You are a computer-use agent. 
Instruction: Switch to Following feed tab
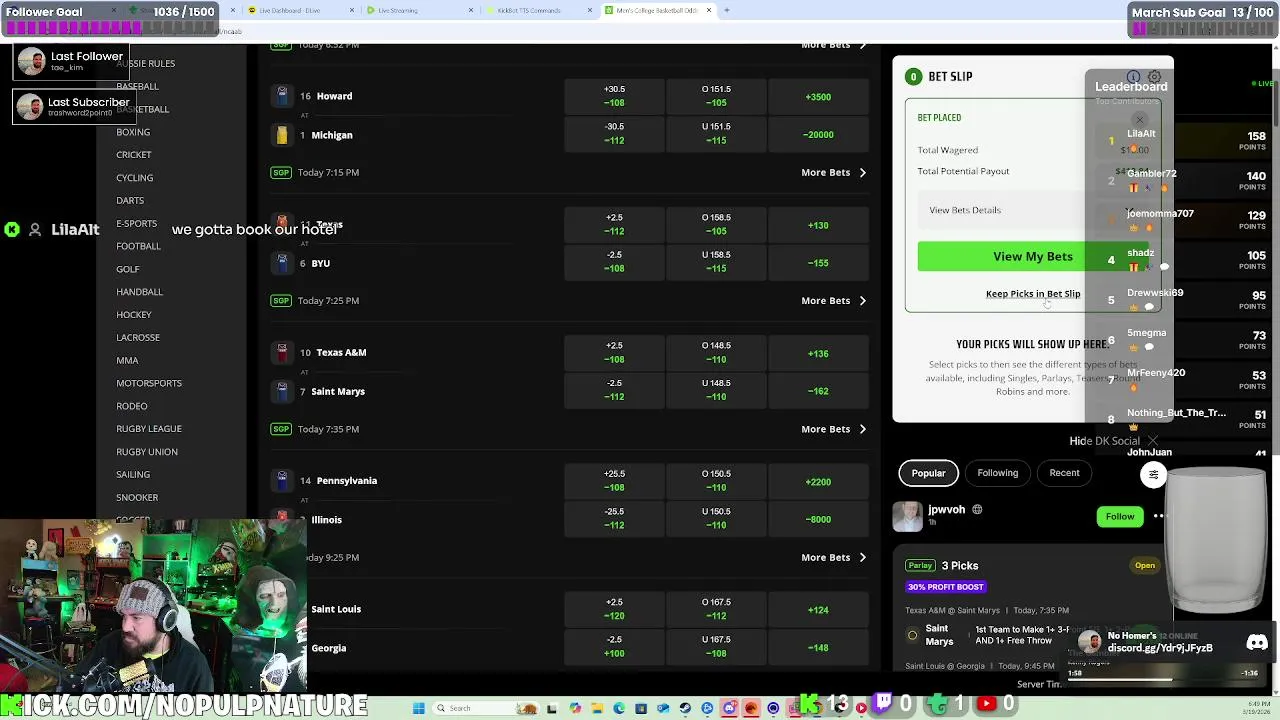997,473
